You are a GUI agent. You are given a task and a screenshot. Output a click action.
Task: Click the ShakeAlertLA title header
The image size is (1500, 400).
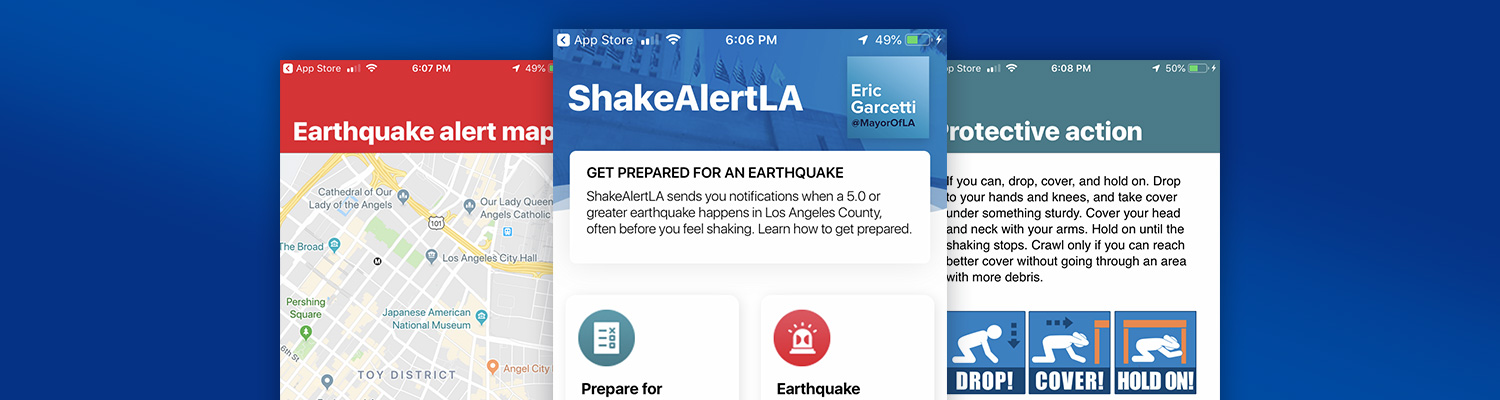685,98
